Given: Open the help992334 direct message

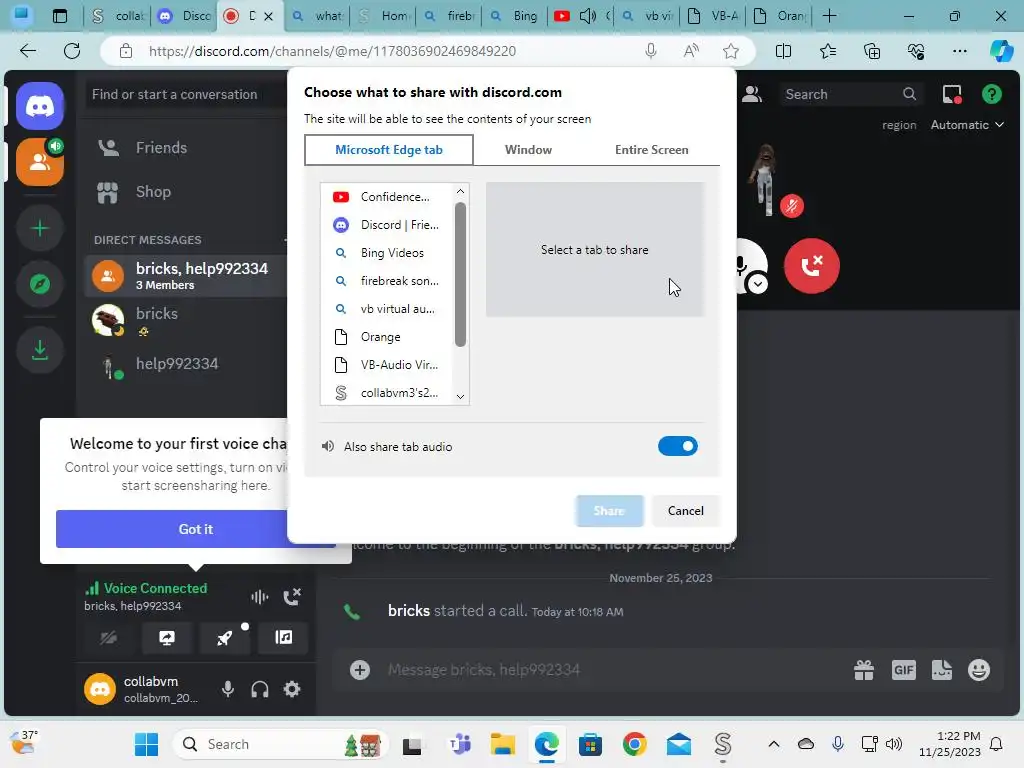Looking at the screenshot, I should [185, 364].
